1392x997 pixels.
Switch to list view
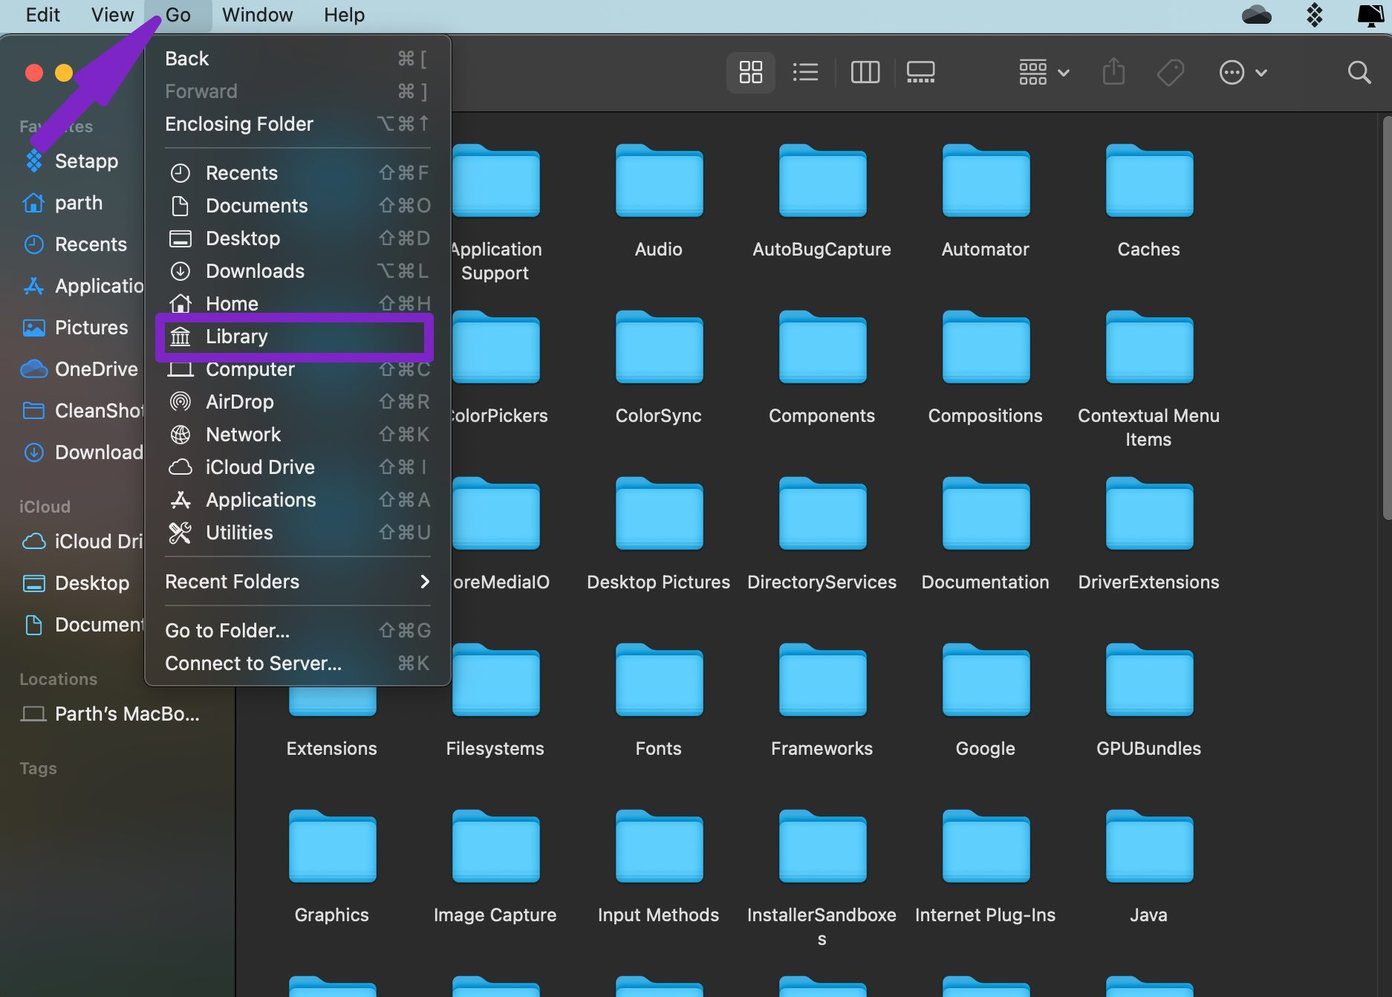805,72
